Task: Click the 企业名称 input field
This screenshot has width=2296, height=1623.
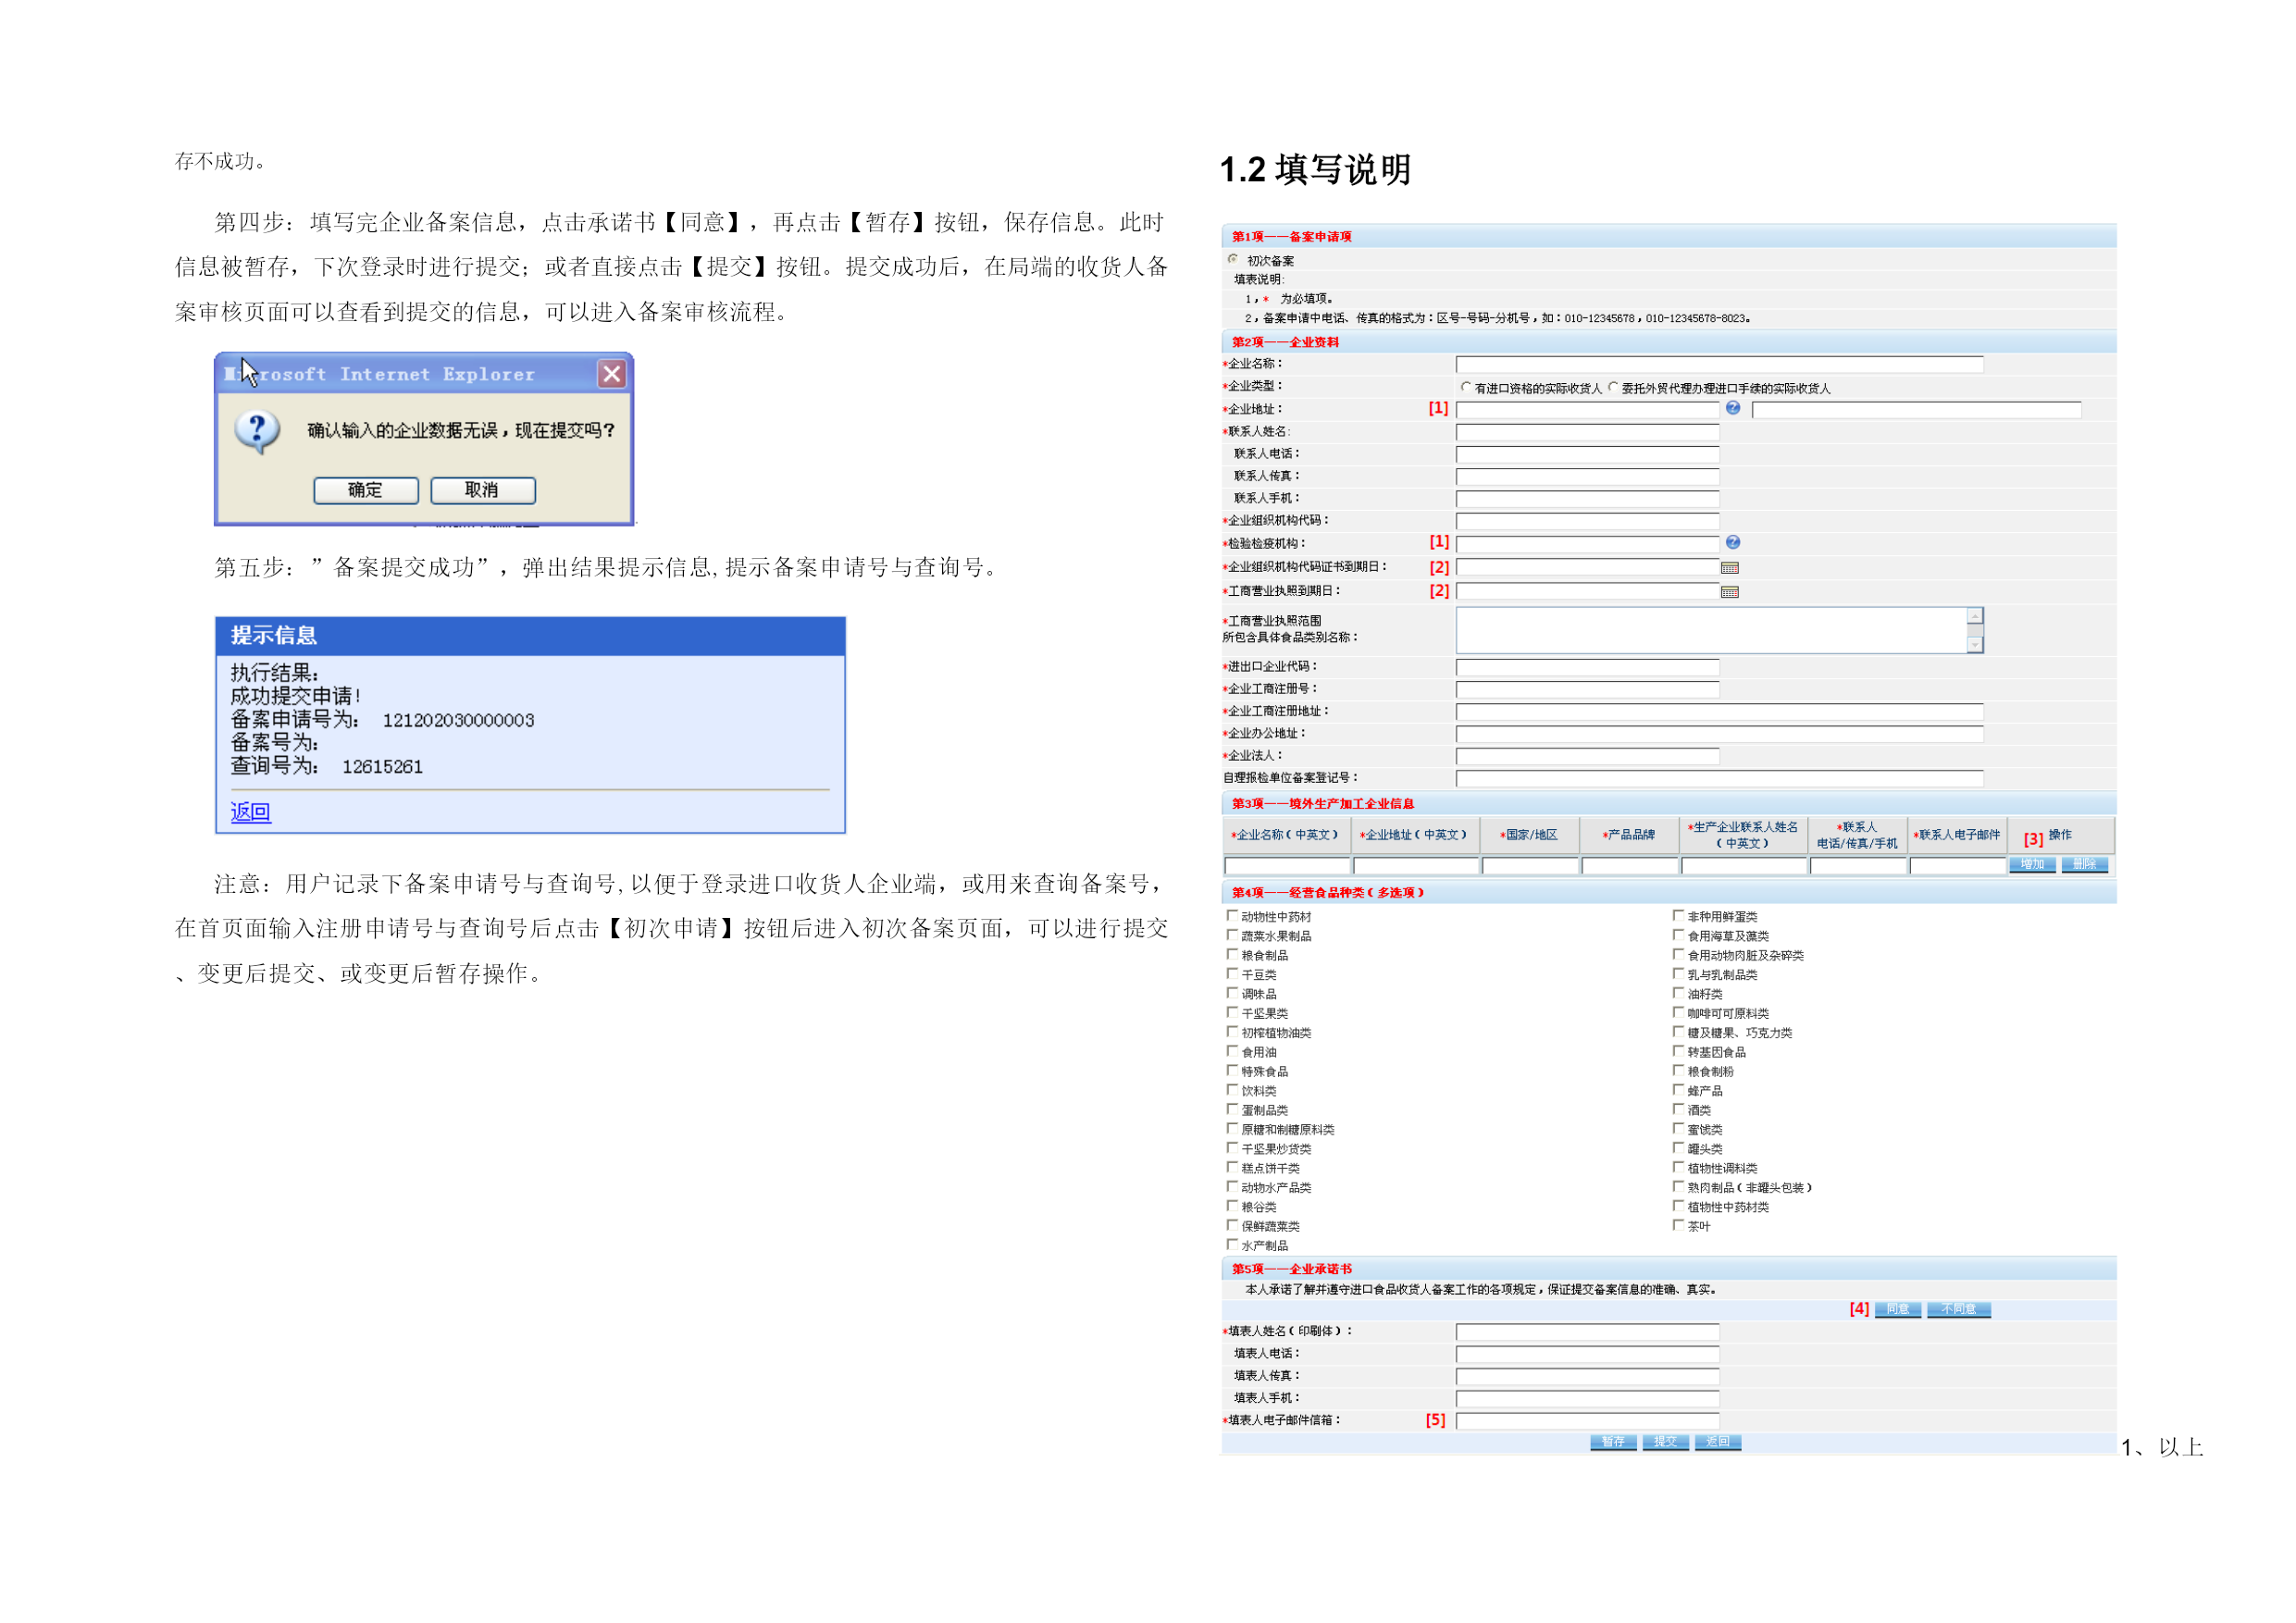Action: point(1719,365)
